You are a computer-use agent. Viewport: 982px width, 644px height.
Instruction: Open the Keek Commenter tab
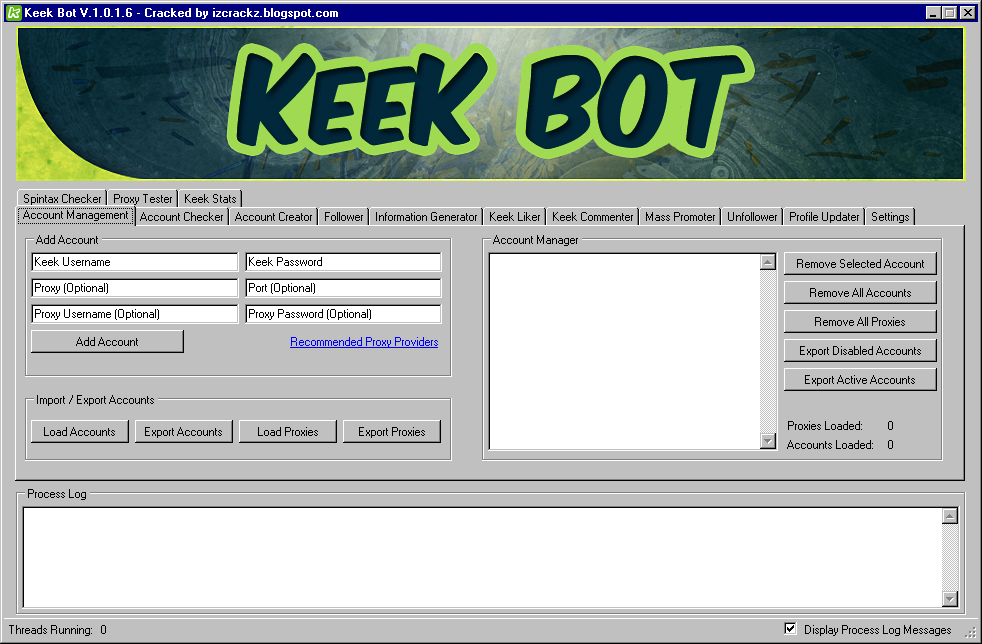pos(592,217)
